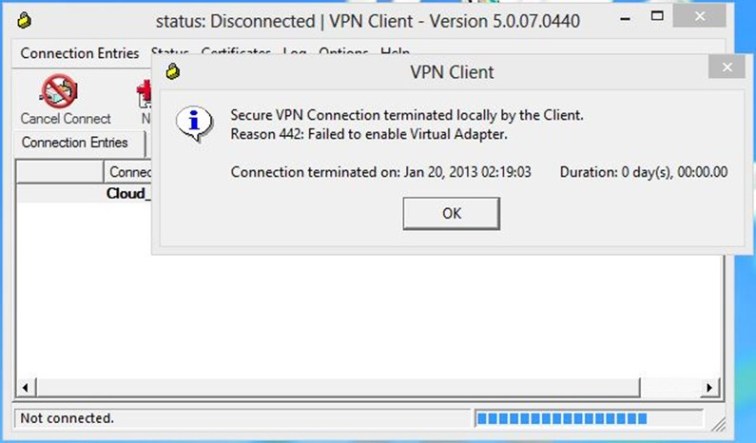Switch to the Connection Entries tab
Viewport: 756px width, 443px height.
(x=75, y=143)
